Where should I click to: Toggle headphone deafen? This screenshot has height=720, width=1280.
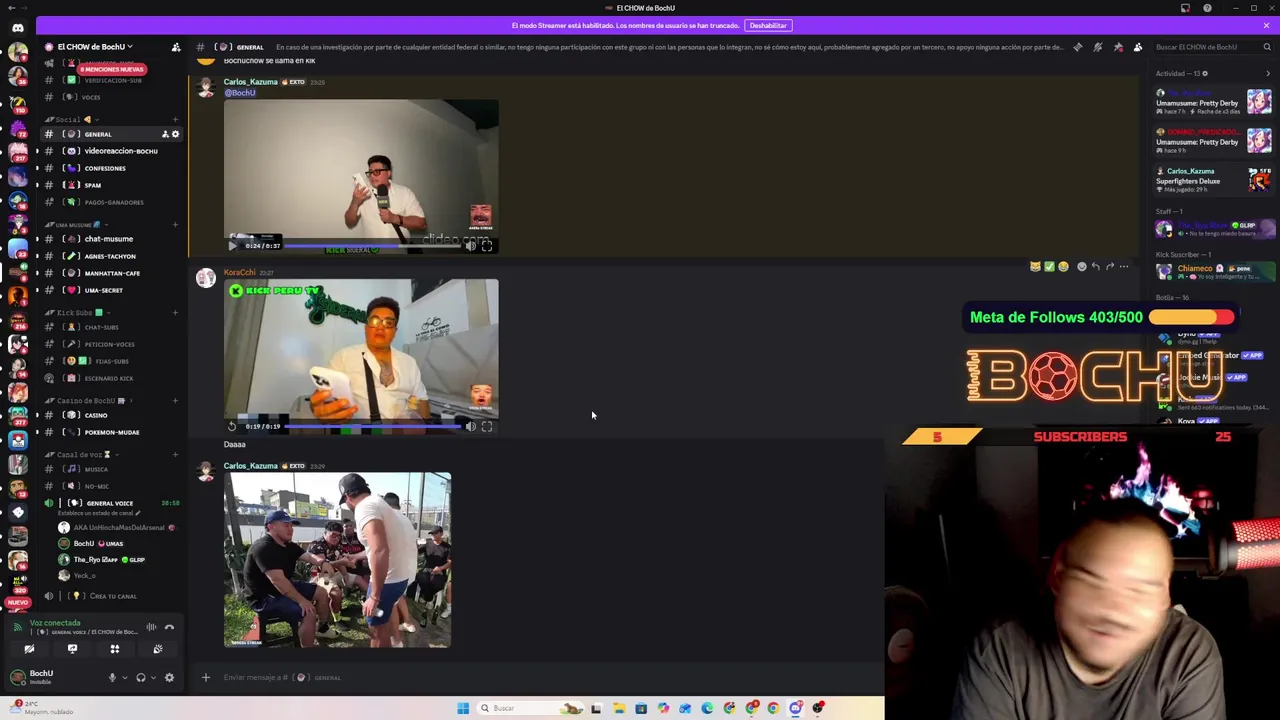(x=141, y=678)
